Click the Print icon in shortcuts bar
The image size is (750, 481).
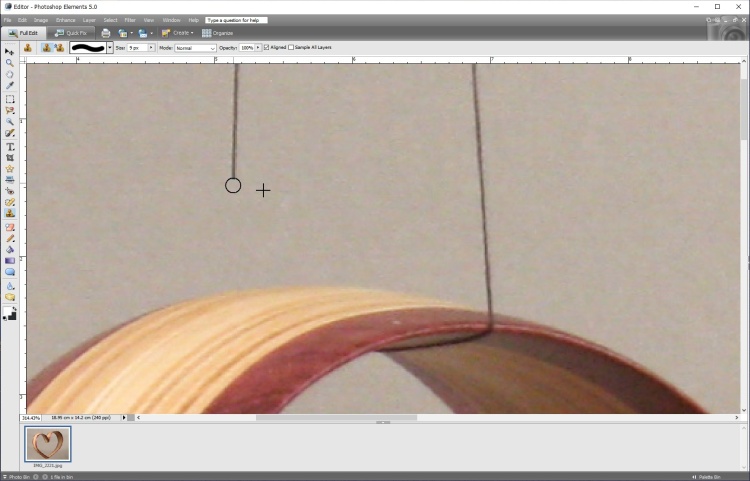pos(106,33)
